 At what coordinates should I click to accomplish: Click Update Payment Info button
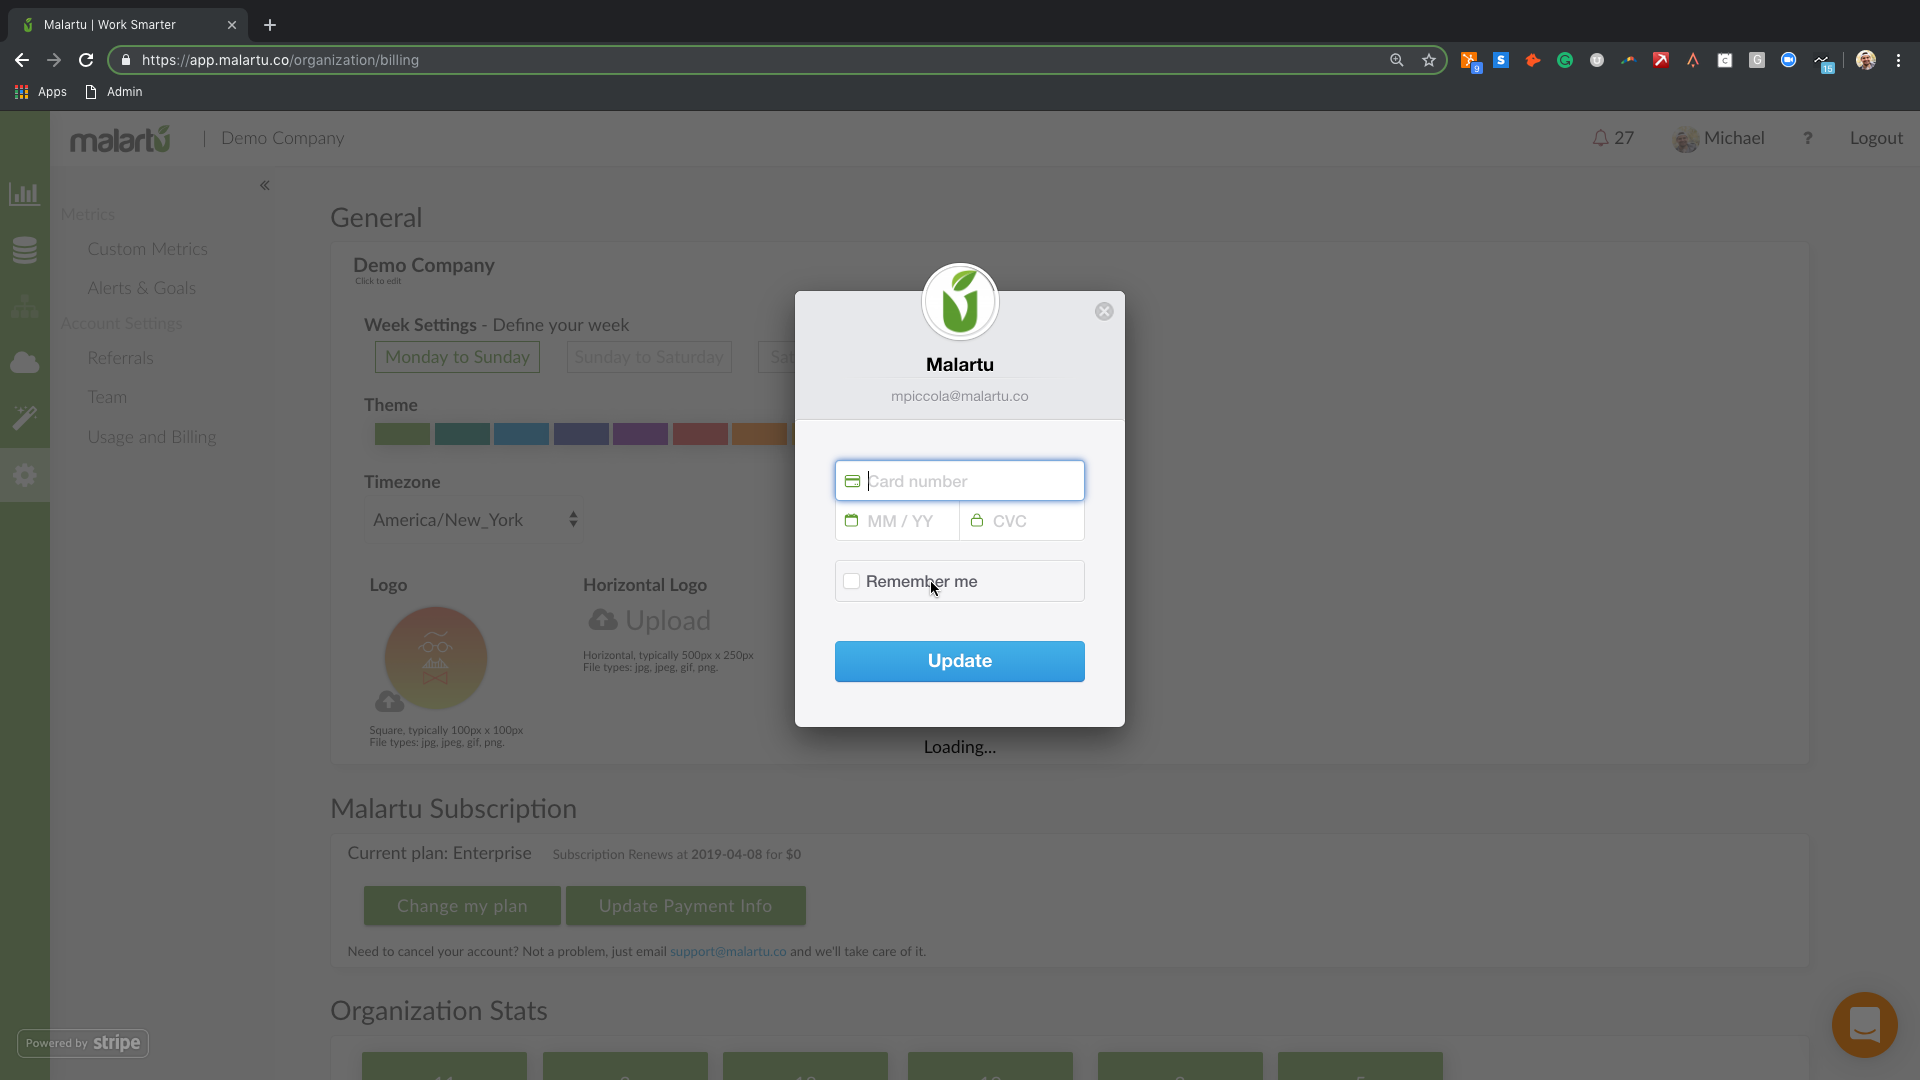point(686,906)
